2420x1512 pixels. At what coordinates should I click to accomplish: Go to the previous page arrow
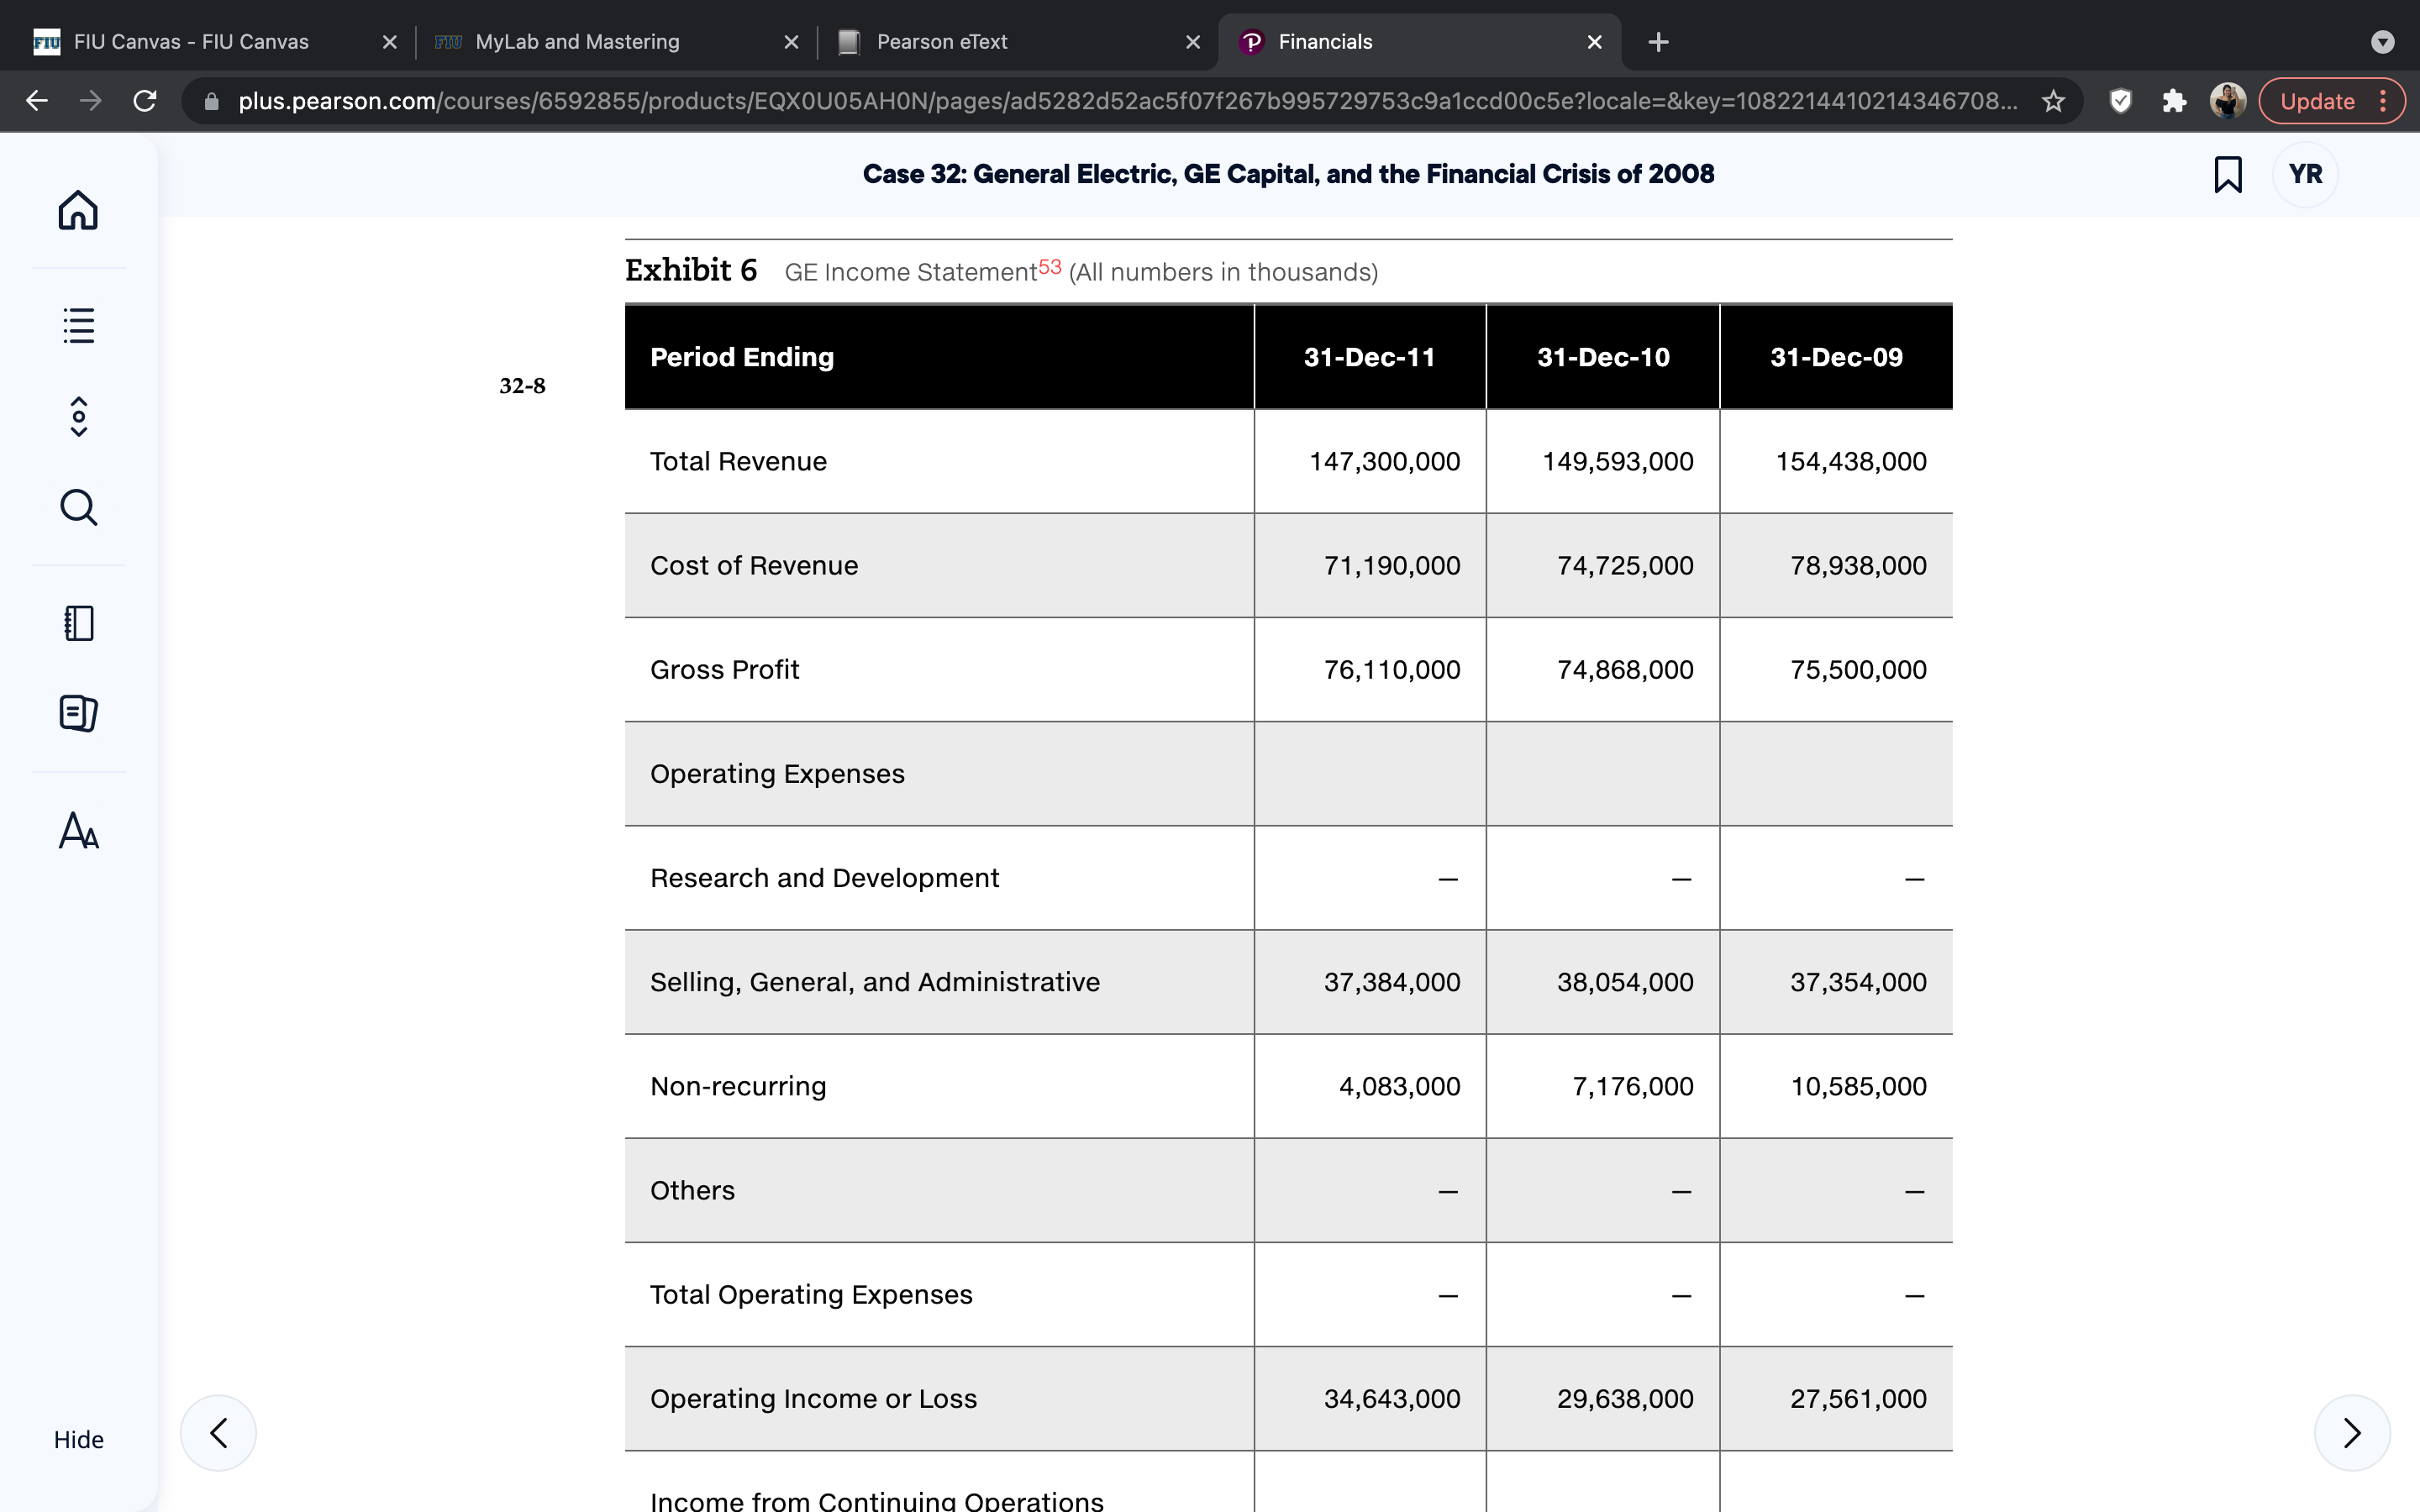coord(218,1432)
